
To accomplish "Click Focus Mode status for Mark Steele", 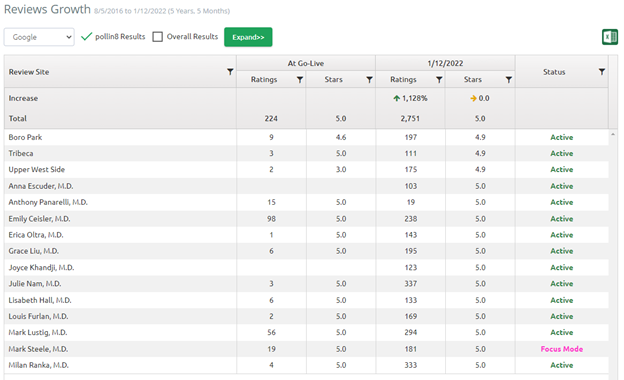I will 562,349.
